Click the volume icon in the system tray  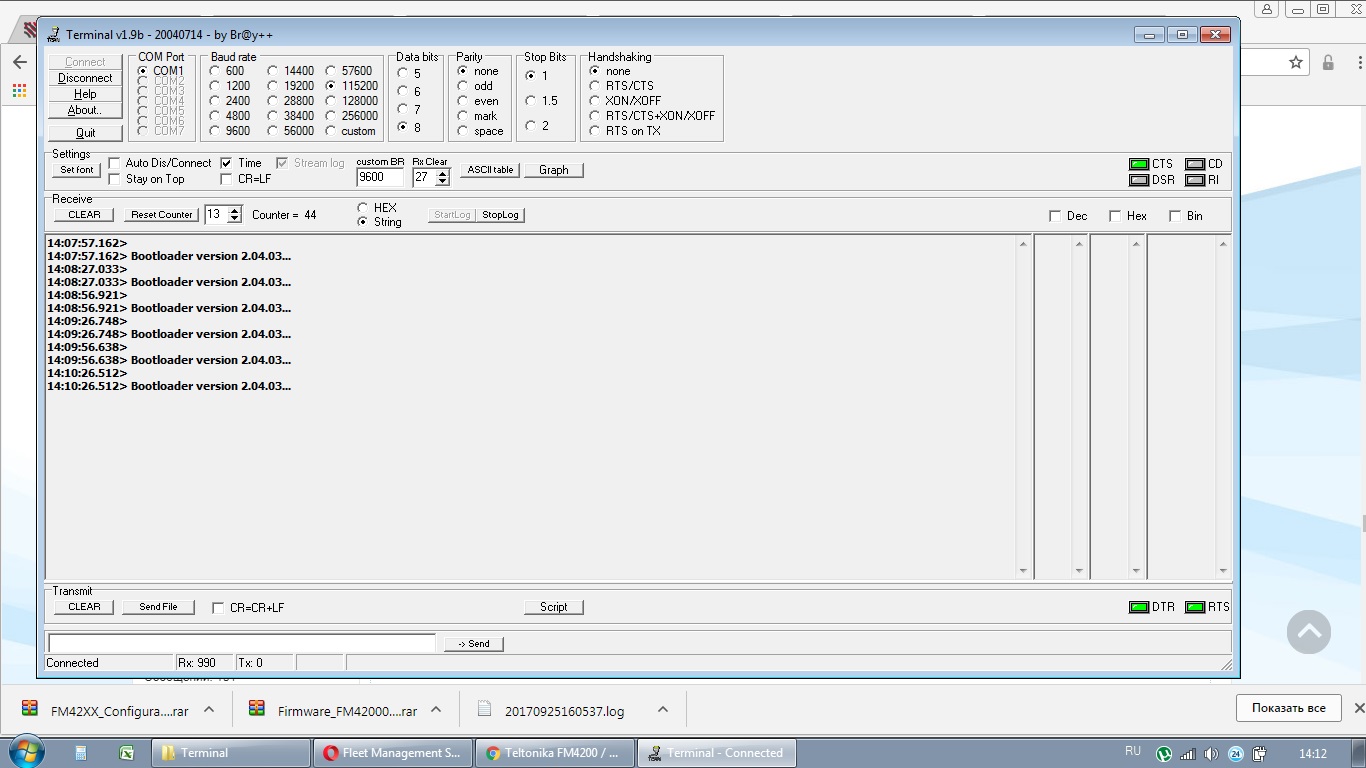(x=1211, y=753)
